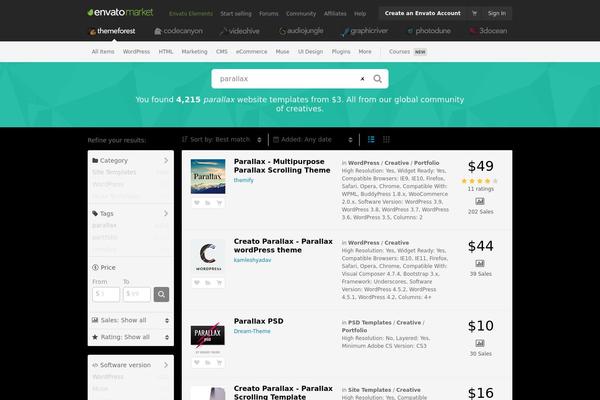Viewport: 600px width, 400px height.
Task: Expand the Software version filter chevron
Action: click(x=166, y=365)
